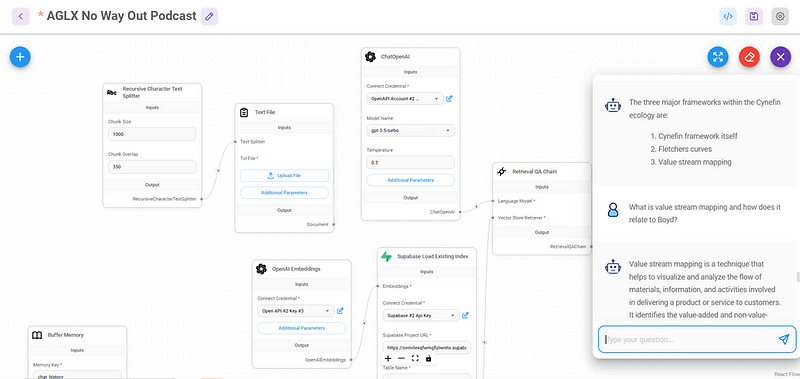Edit ChatOpenAI credential icon

point(449,98)
